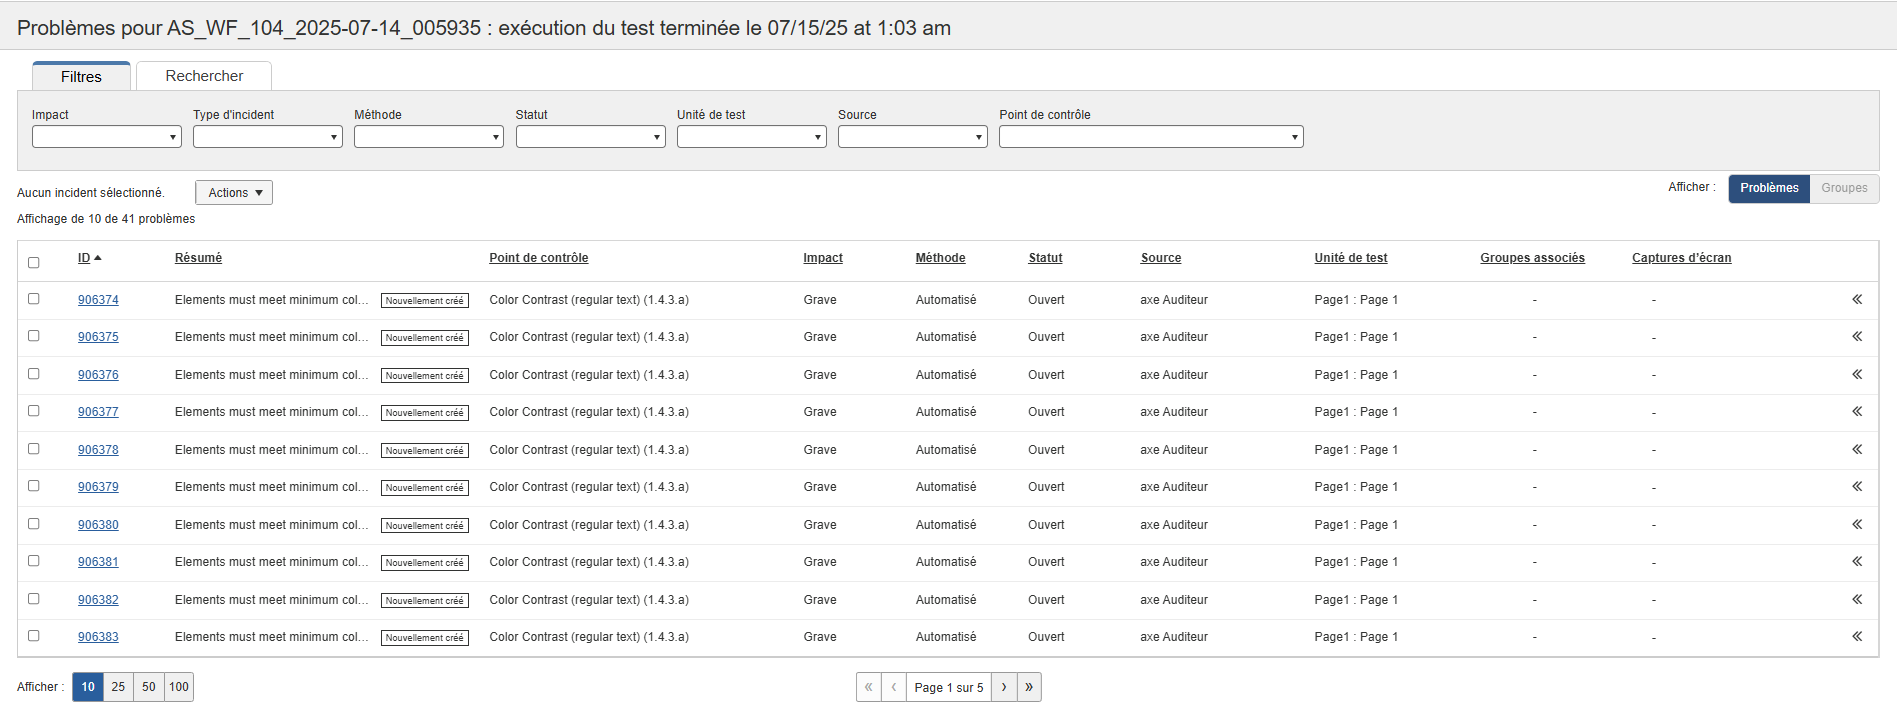This screenshot has width=1897, height=711.
Task: Go to previous page arrow
Action: pyautogui.click(x=893, y=687)
